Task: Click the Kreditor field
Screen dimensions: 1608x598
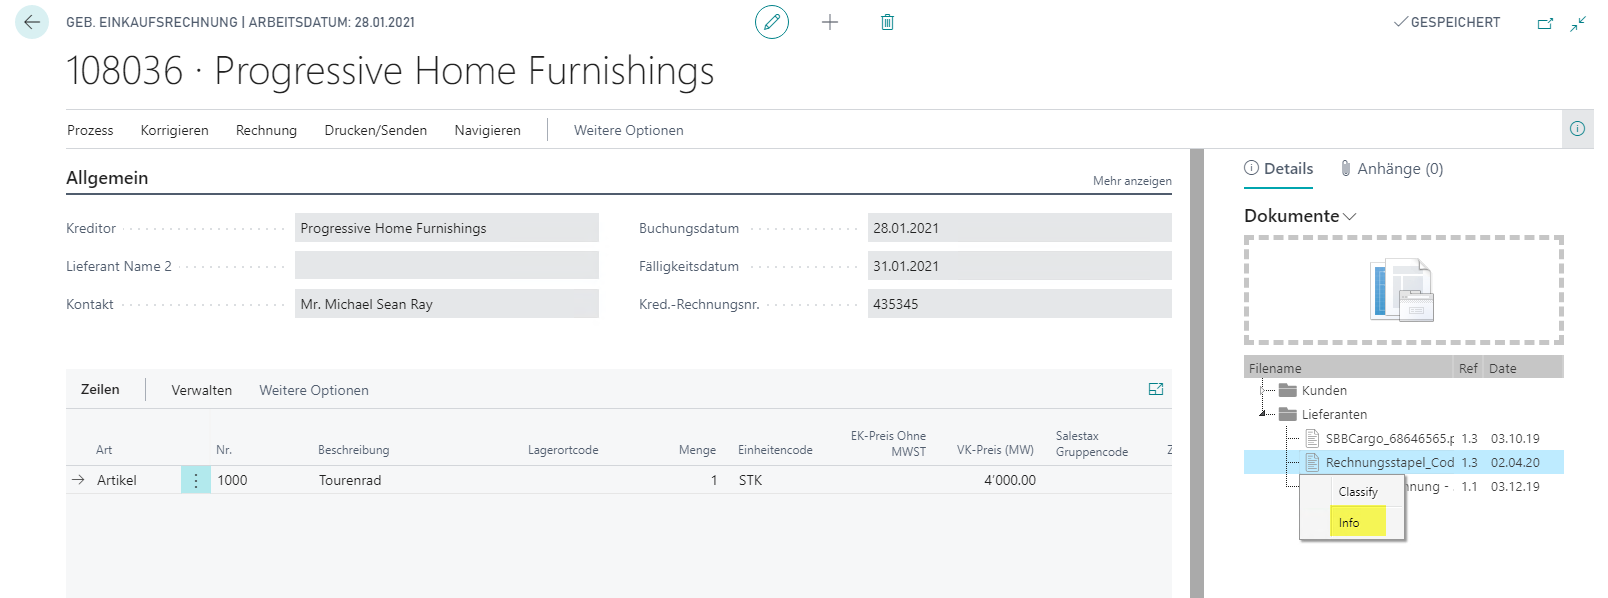Action: point(447,228)
